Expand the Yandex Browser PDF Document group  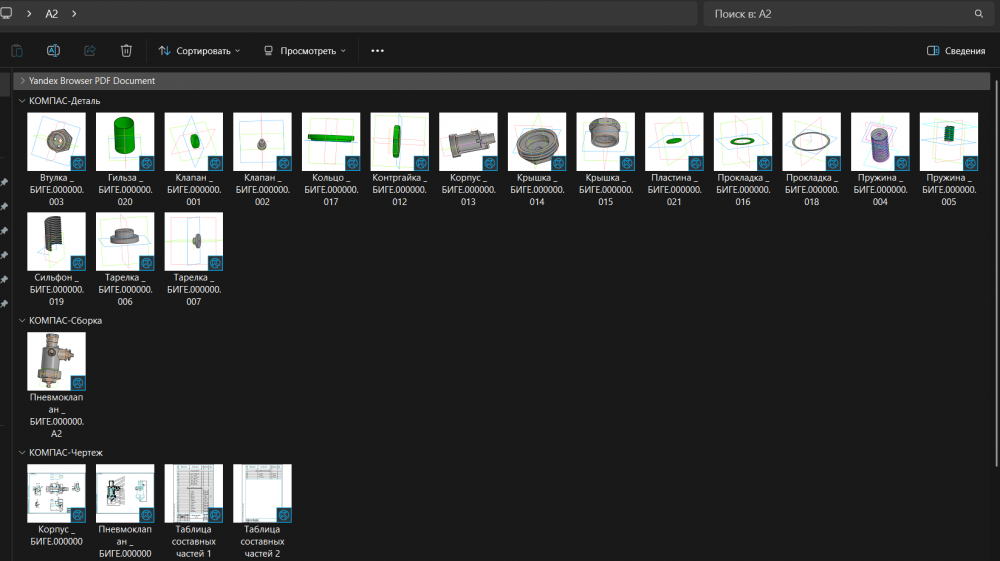point(22,81)
